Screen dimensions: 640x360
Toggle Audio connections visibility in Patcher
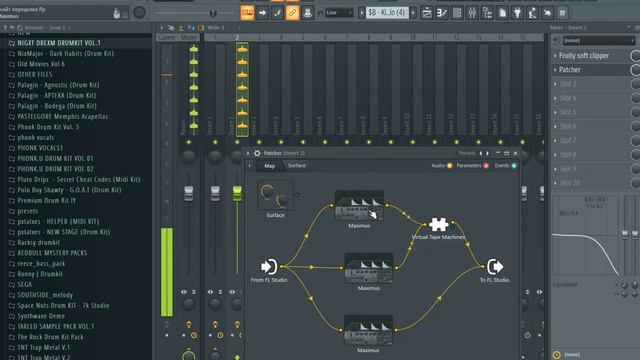450,166
